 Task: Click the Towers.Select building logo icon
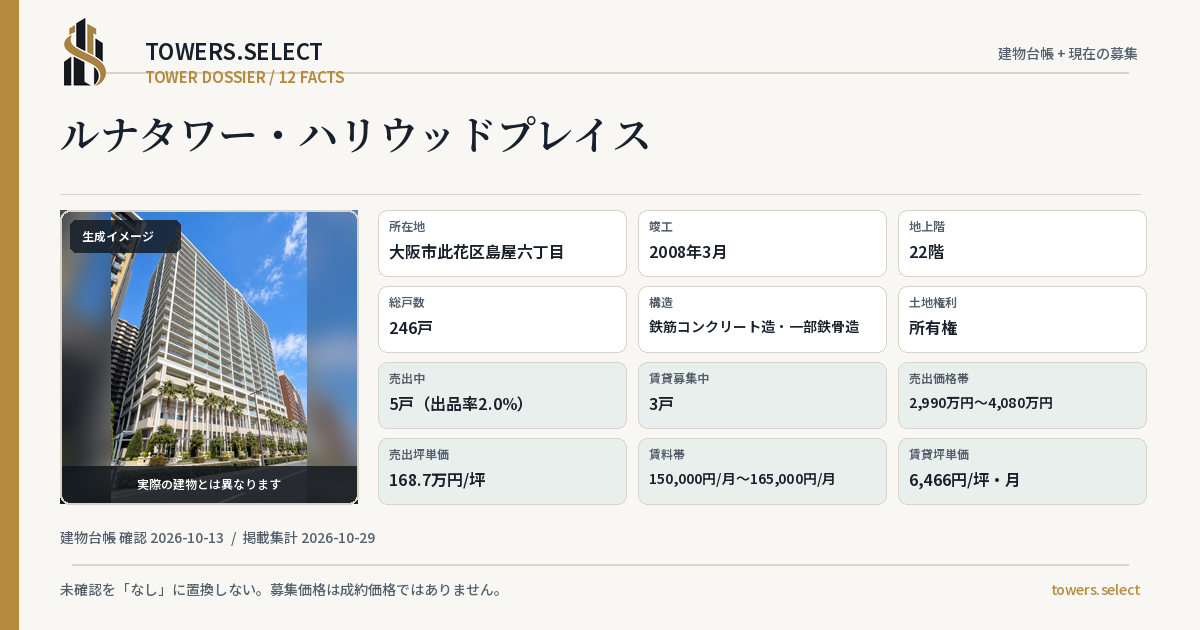[85, 52]
